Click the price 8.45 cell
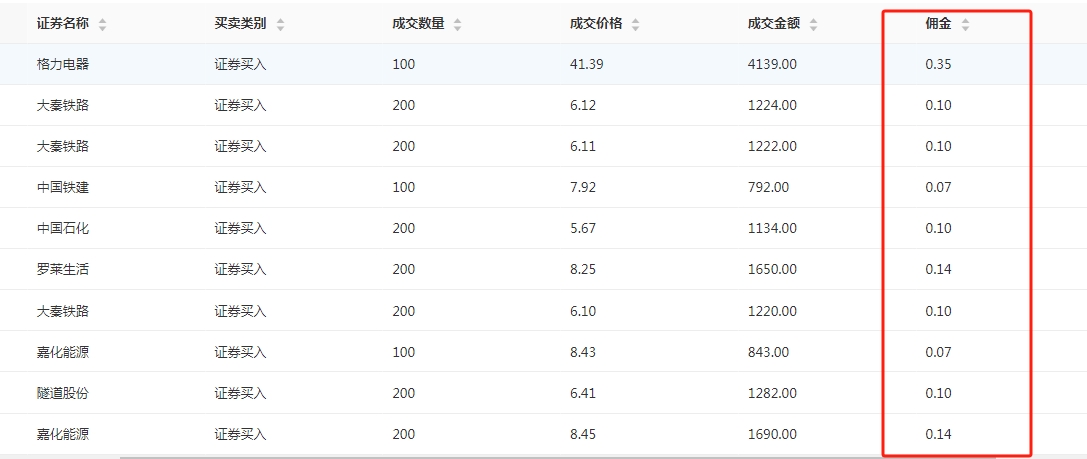The width and height of the screenshot is (1087, 459). pyautogui.click(x=583, y=435)
